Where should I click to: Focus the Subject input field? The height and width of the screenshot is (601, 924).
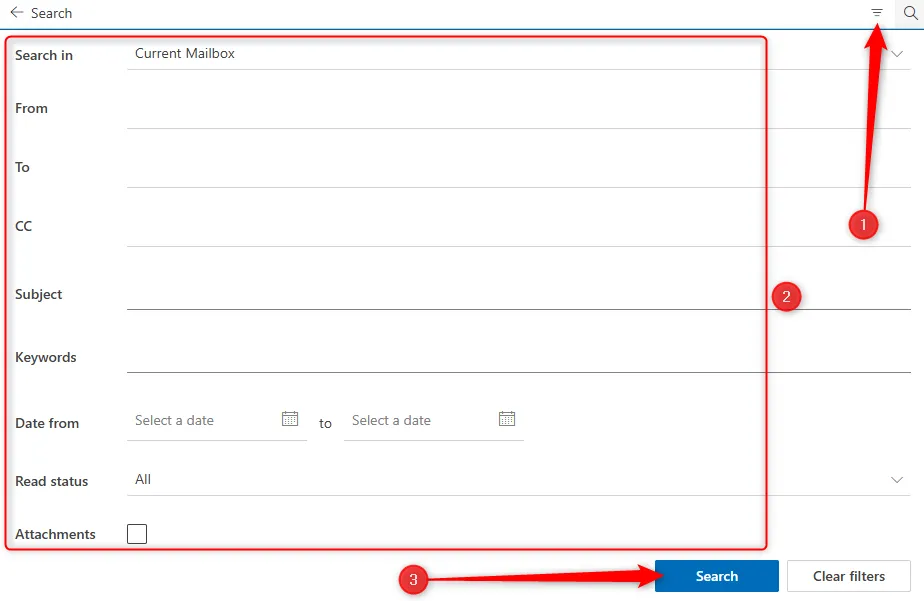[519, 293]
